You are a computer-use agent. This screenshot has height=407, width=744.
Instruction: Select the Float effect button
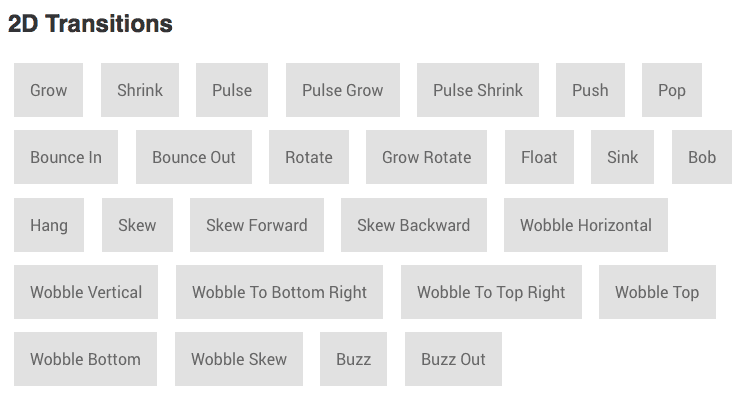539,157
